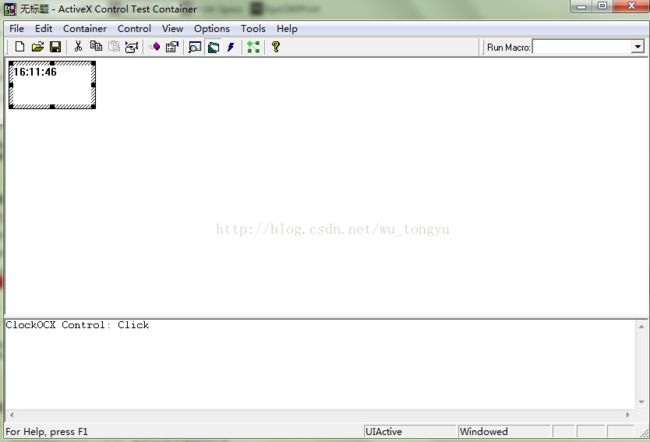This screenshot has height=442, width=650.
Task: Click the log pane scroll down arrow
Action: click(641, 402)
